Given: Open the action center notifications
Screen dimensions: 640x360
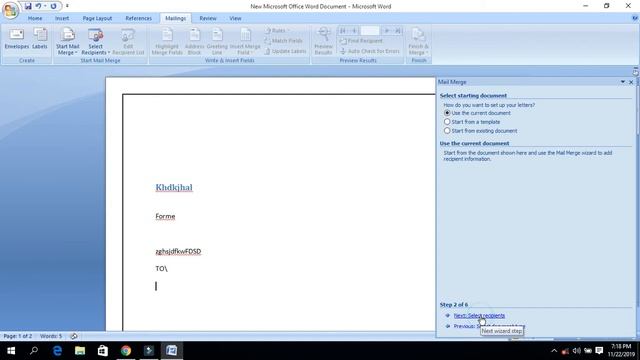Looking at the screenshot, I should [x=599, y=351].
